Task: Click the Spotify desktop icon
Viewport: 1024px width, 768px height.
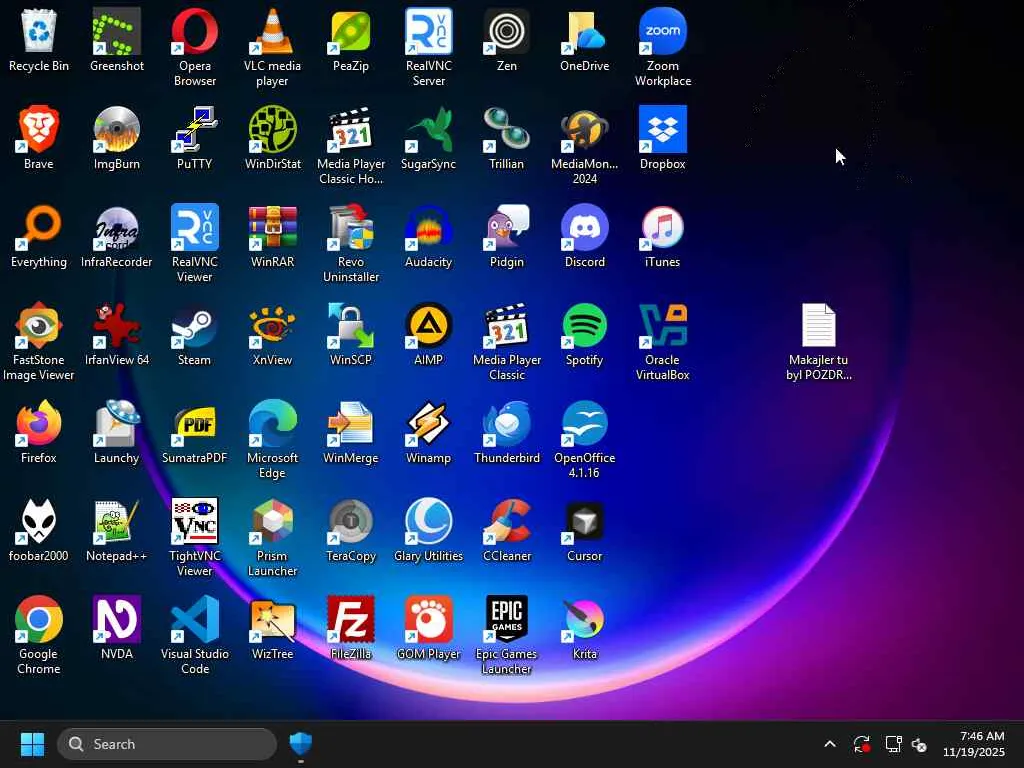Action: point(584,327)
